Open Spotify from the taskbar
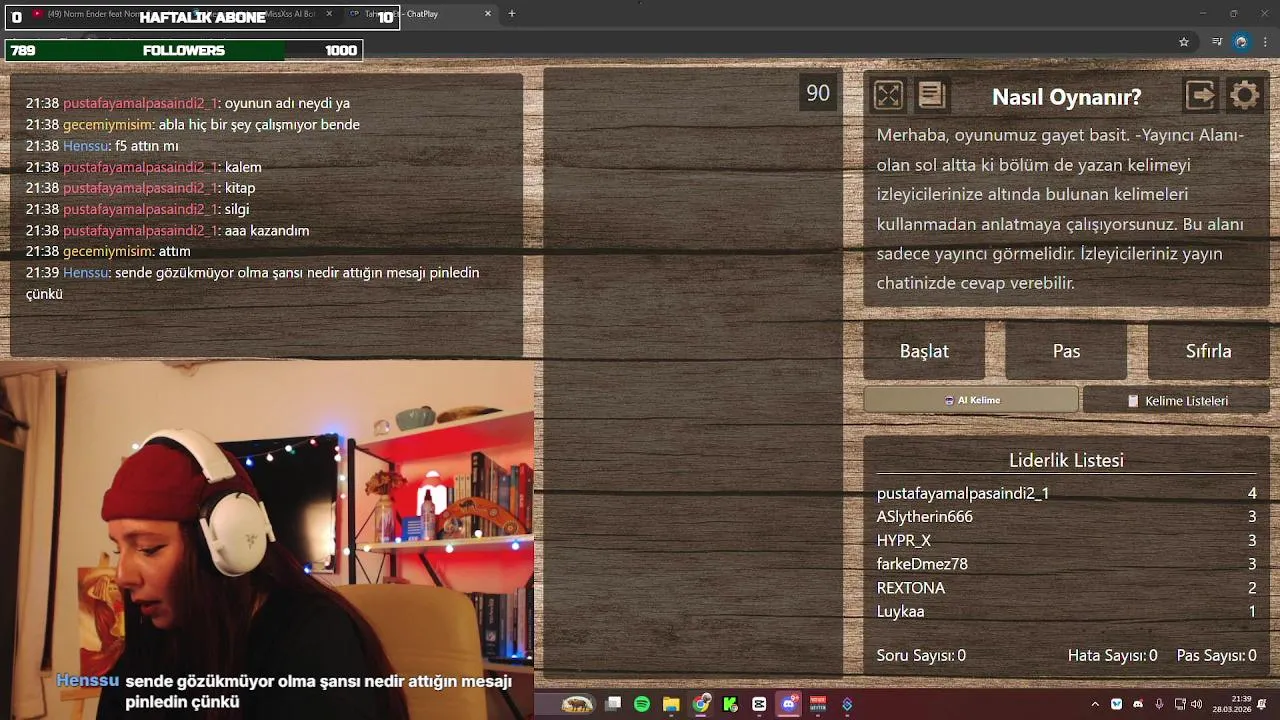Screen dimensions: 1280x720 point(642,704)
